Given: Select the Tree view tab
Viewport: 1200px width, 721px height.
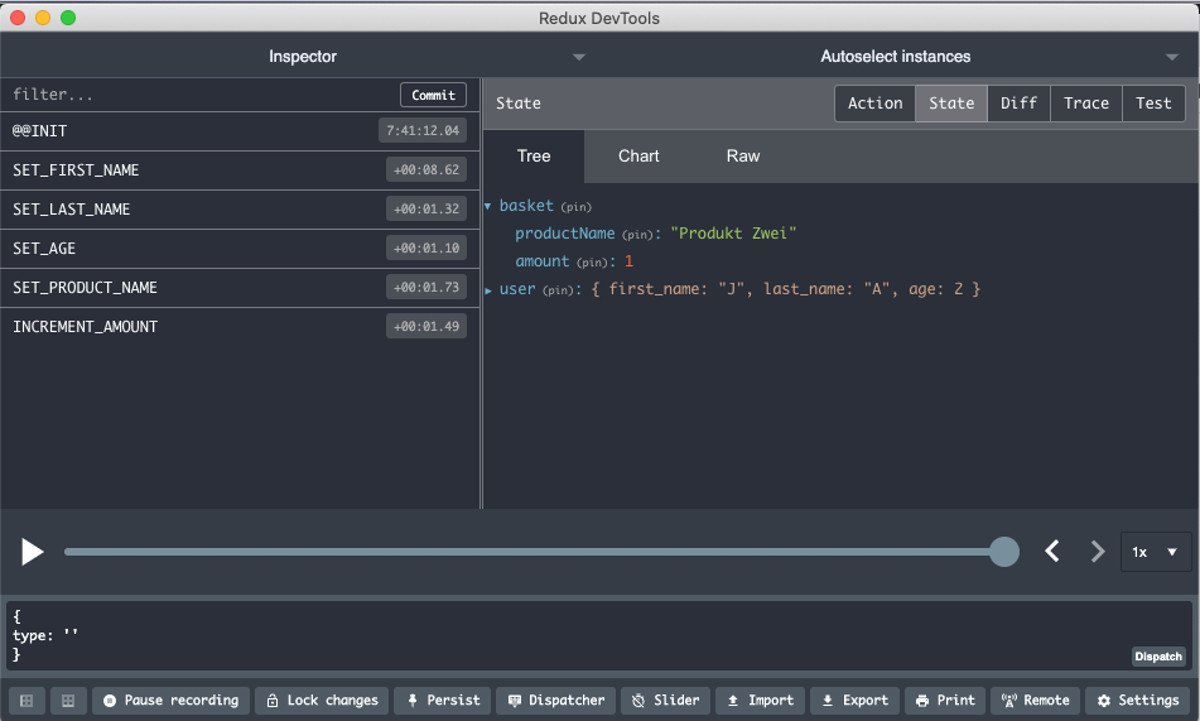Looking at the screenshot, I should [x=534, y=156].
